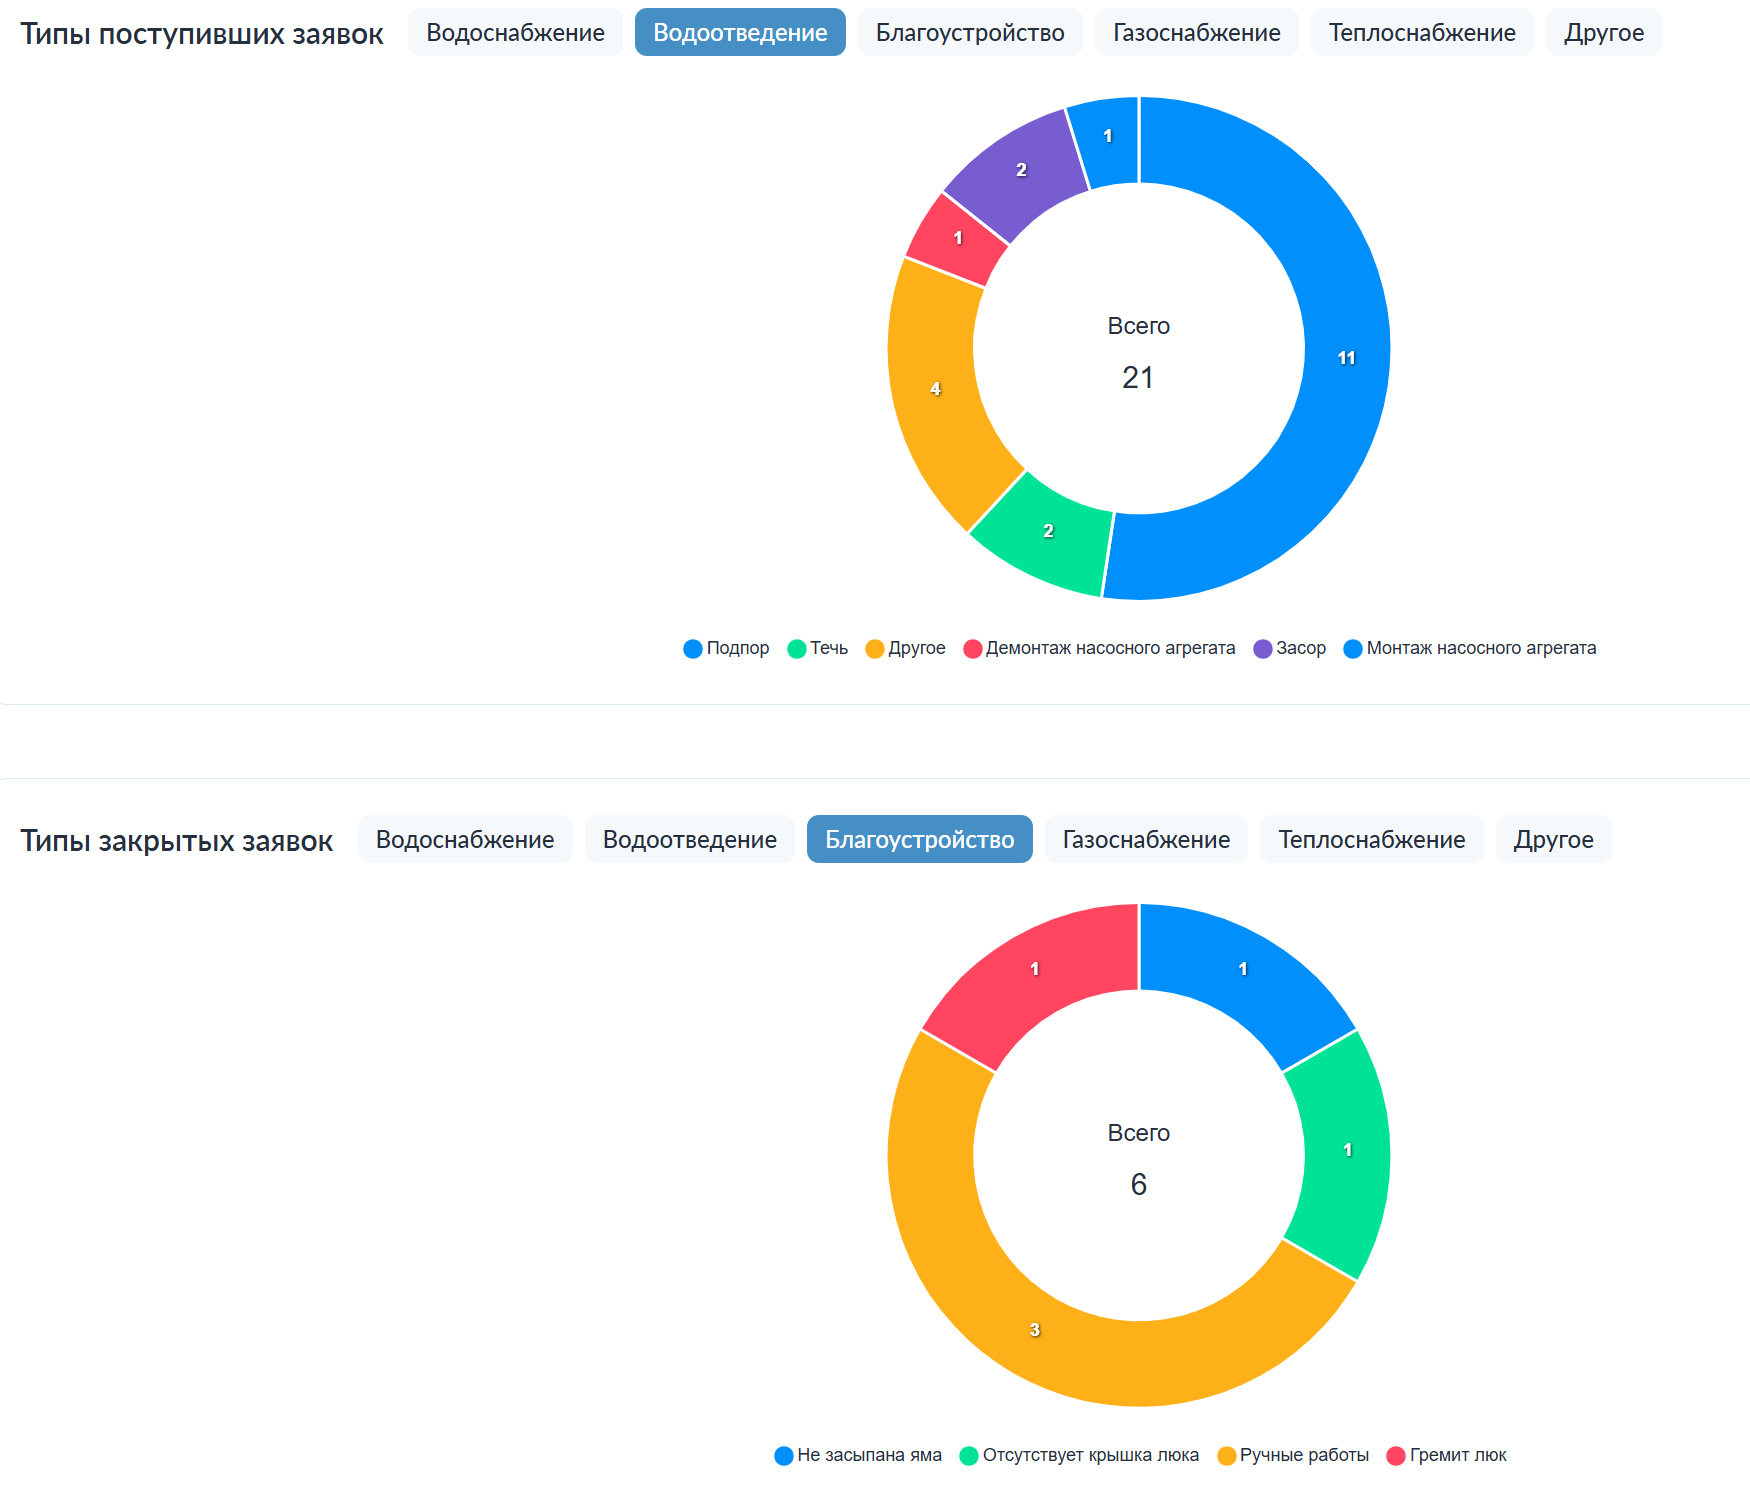Select Водоснабжение tab in closed requests
The width and height of the screenshot is (1750, 1494).
(x=464, y=840)
